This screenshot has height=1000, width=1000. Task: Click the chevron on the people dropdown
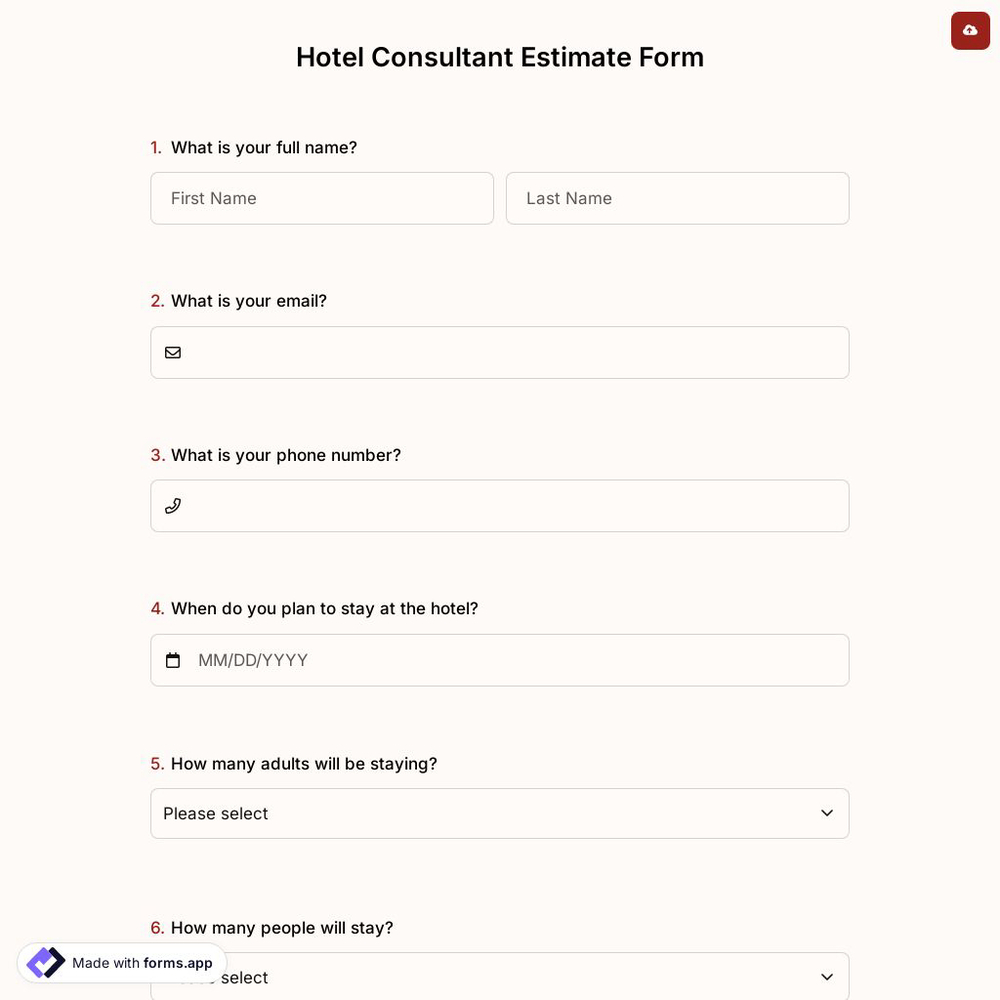(827, 977)
